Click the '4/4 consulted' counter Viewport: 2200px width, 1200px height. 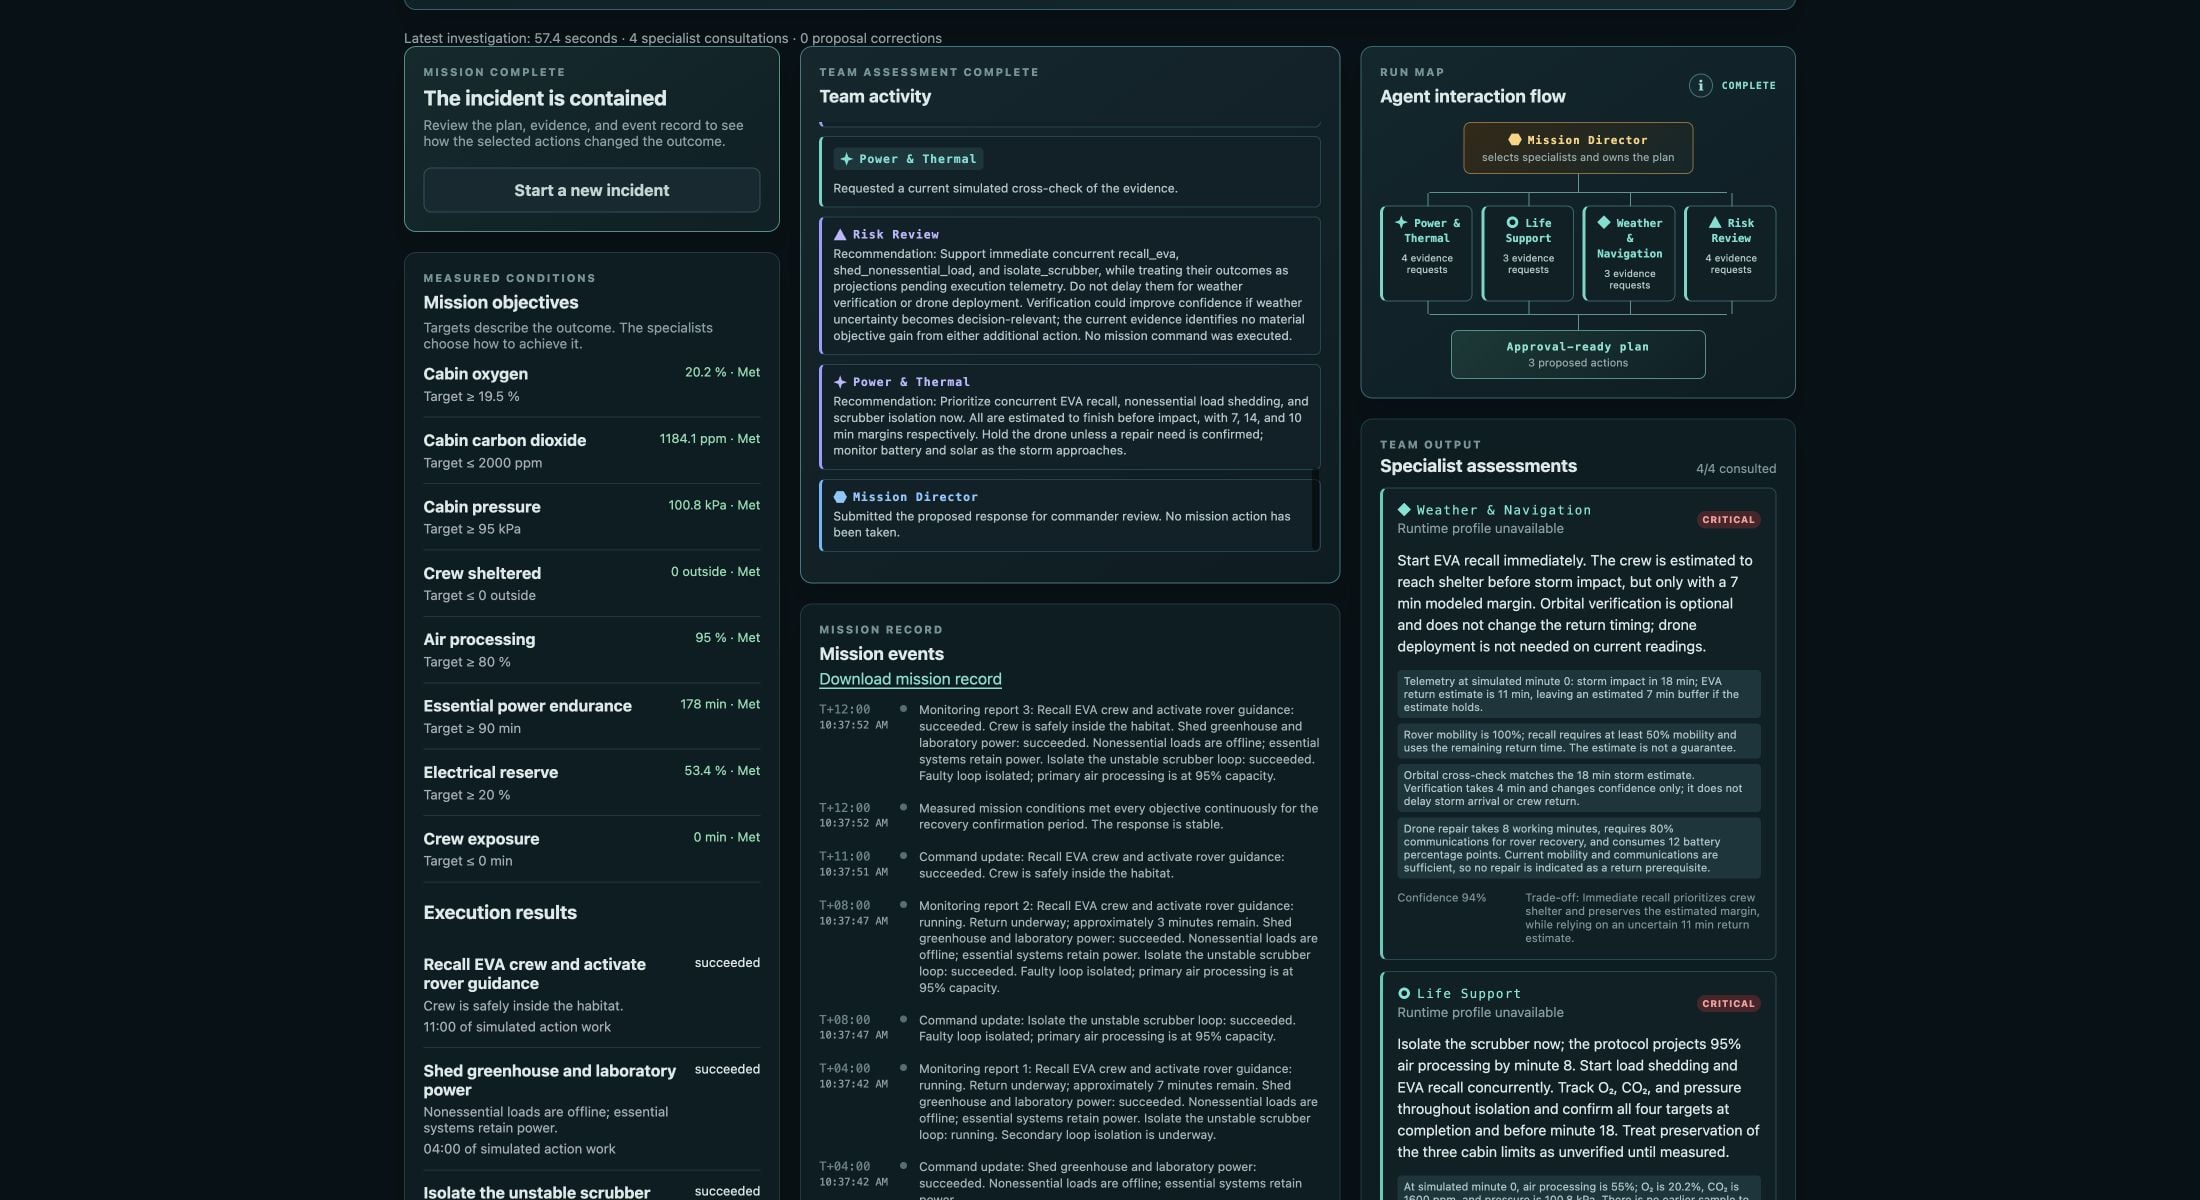pos(1736,469)
